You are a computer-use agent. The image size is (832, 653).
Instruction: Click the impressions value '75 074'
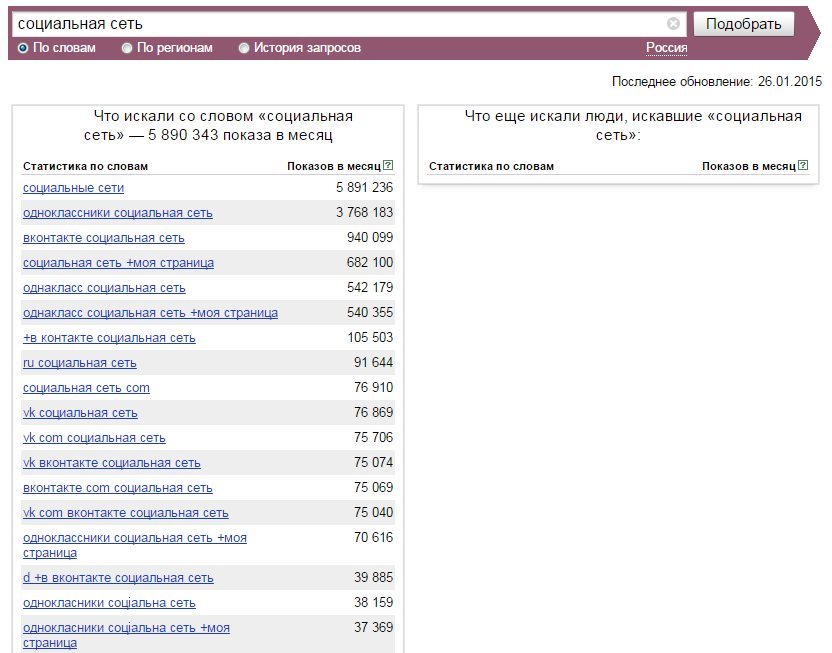tap(373, 462)
